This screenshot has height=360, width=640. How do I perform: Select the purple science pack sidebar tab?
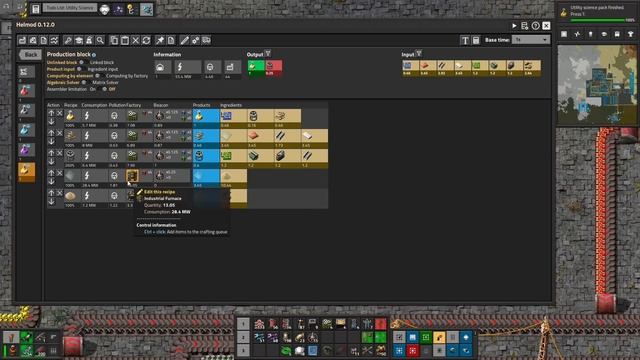point(26,151)
